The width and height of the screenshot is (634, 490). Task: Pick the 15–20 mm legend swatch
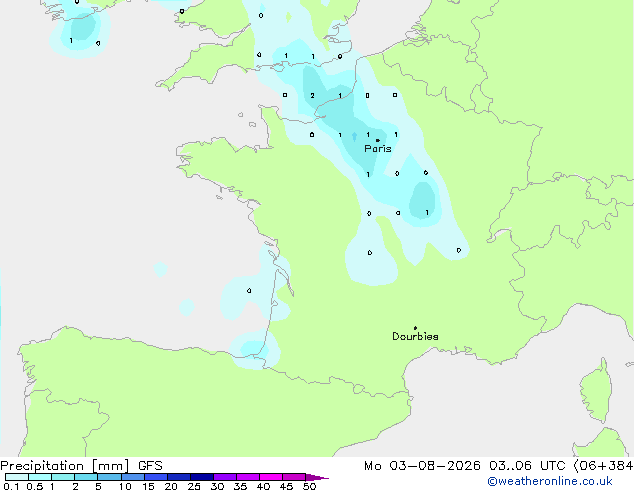tap(156, 477)
